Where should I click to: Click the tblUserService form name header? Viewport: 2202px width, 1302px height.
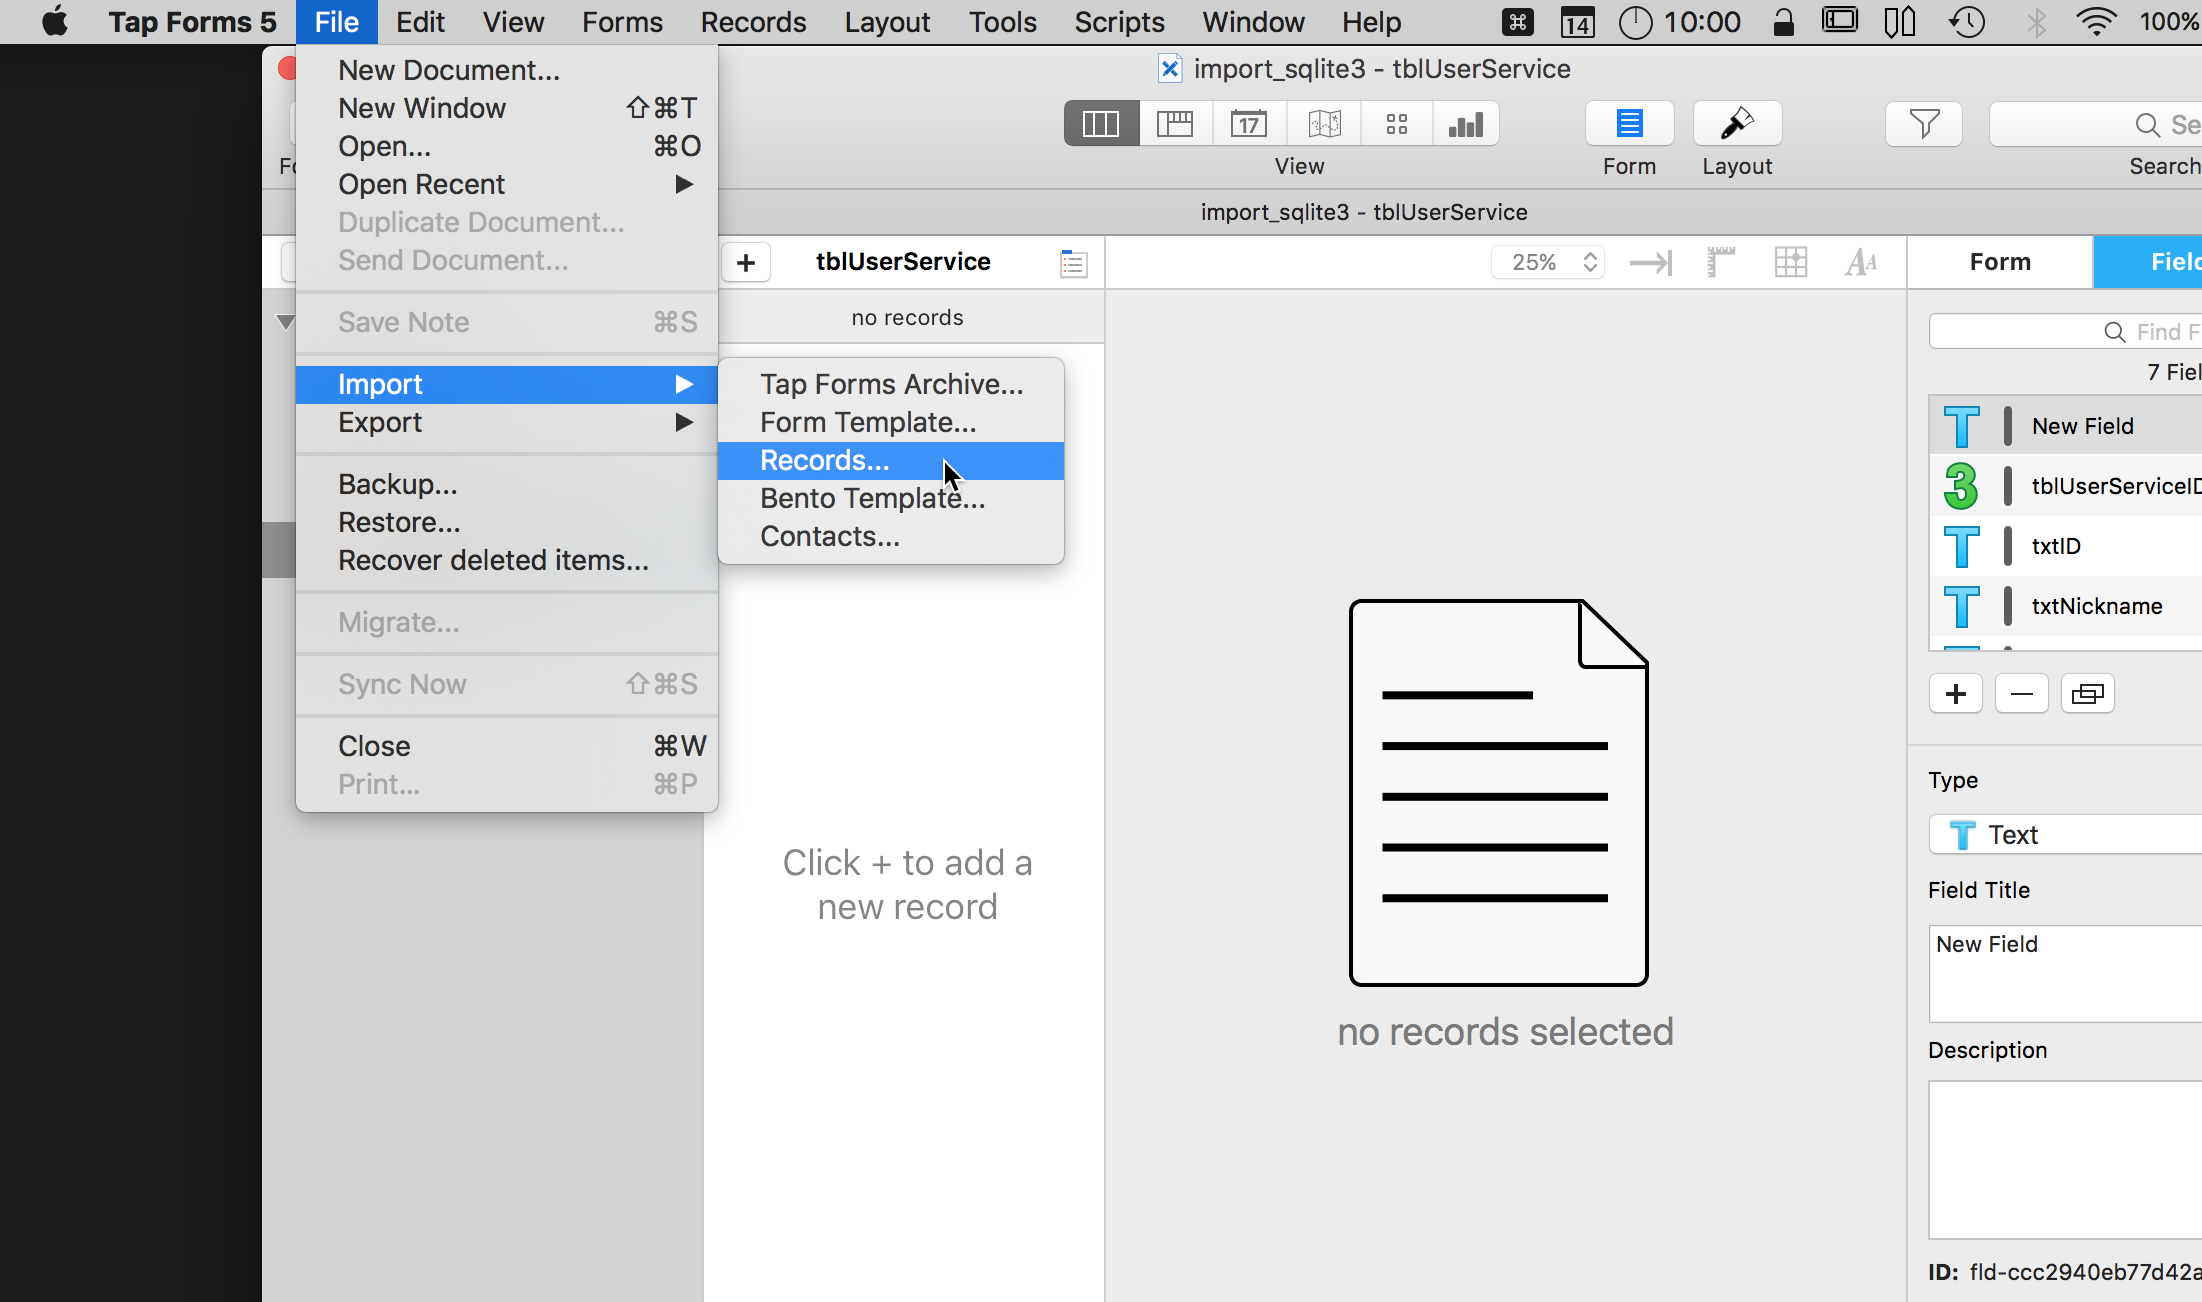903,262
